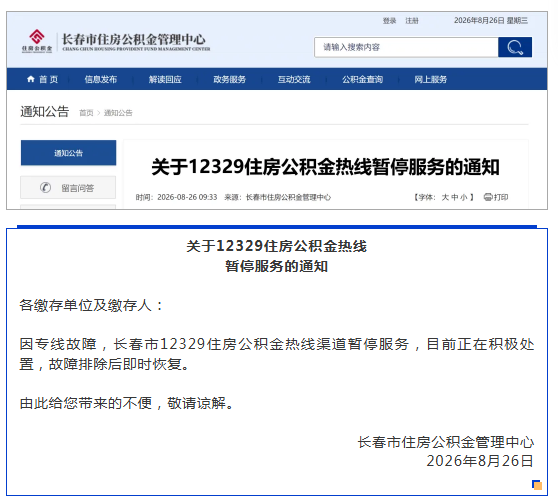Click the home icon in navigation bar
Viewport: 558px width, 504px height.
click(x=31, y=79)
